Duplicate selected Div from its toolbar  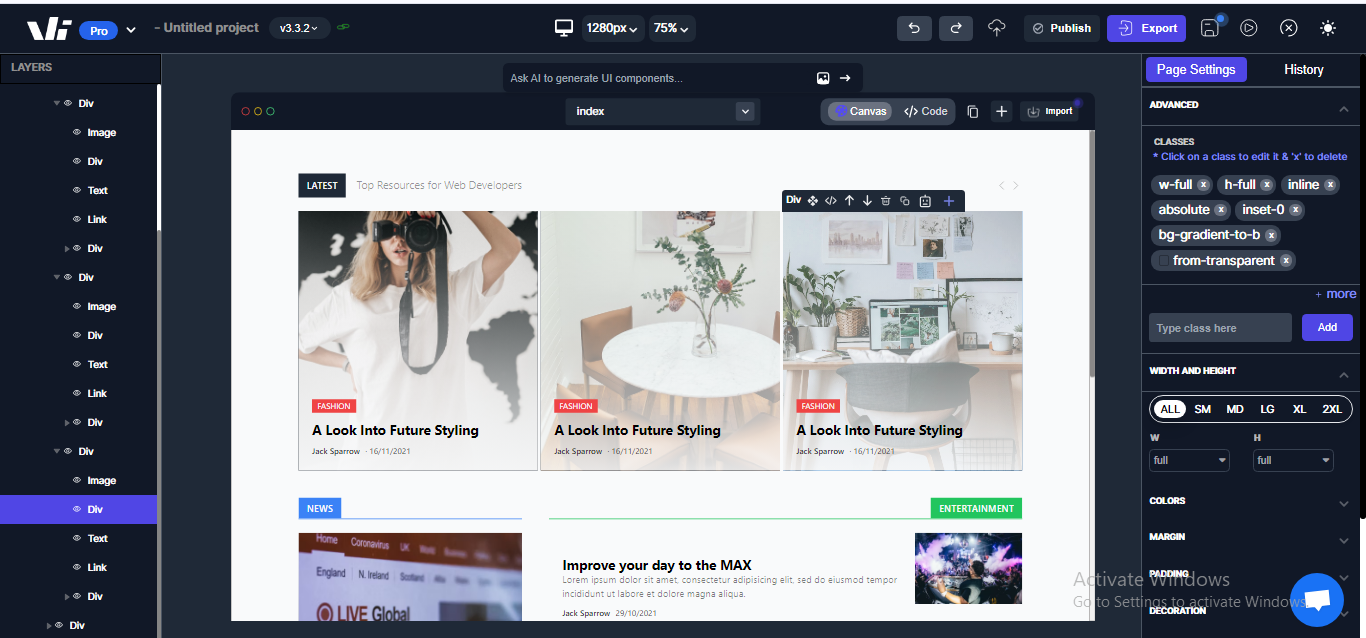tap(905, 201)
